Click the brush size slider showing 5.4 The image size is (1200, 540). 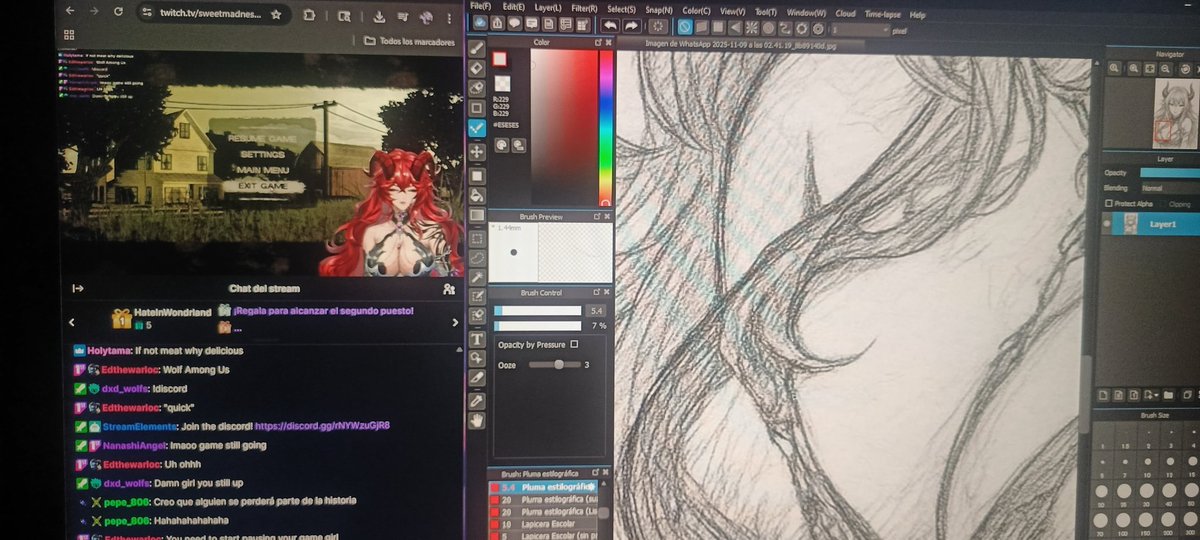coord(538,311)
